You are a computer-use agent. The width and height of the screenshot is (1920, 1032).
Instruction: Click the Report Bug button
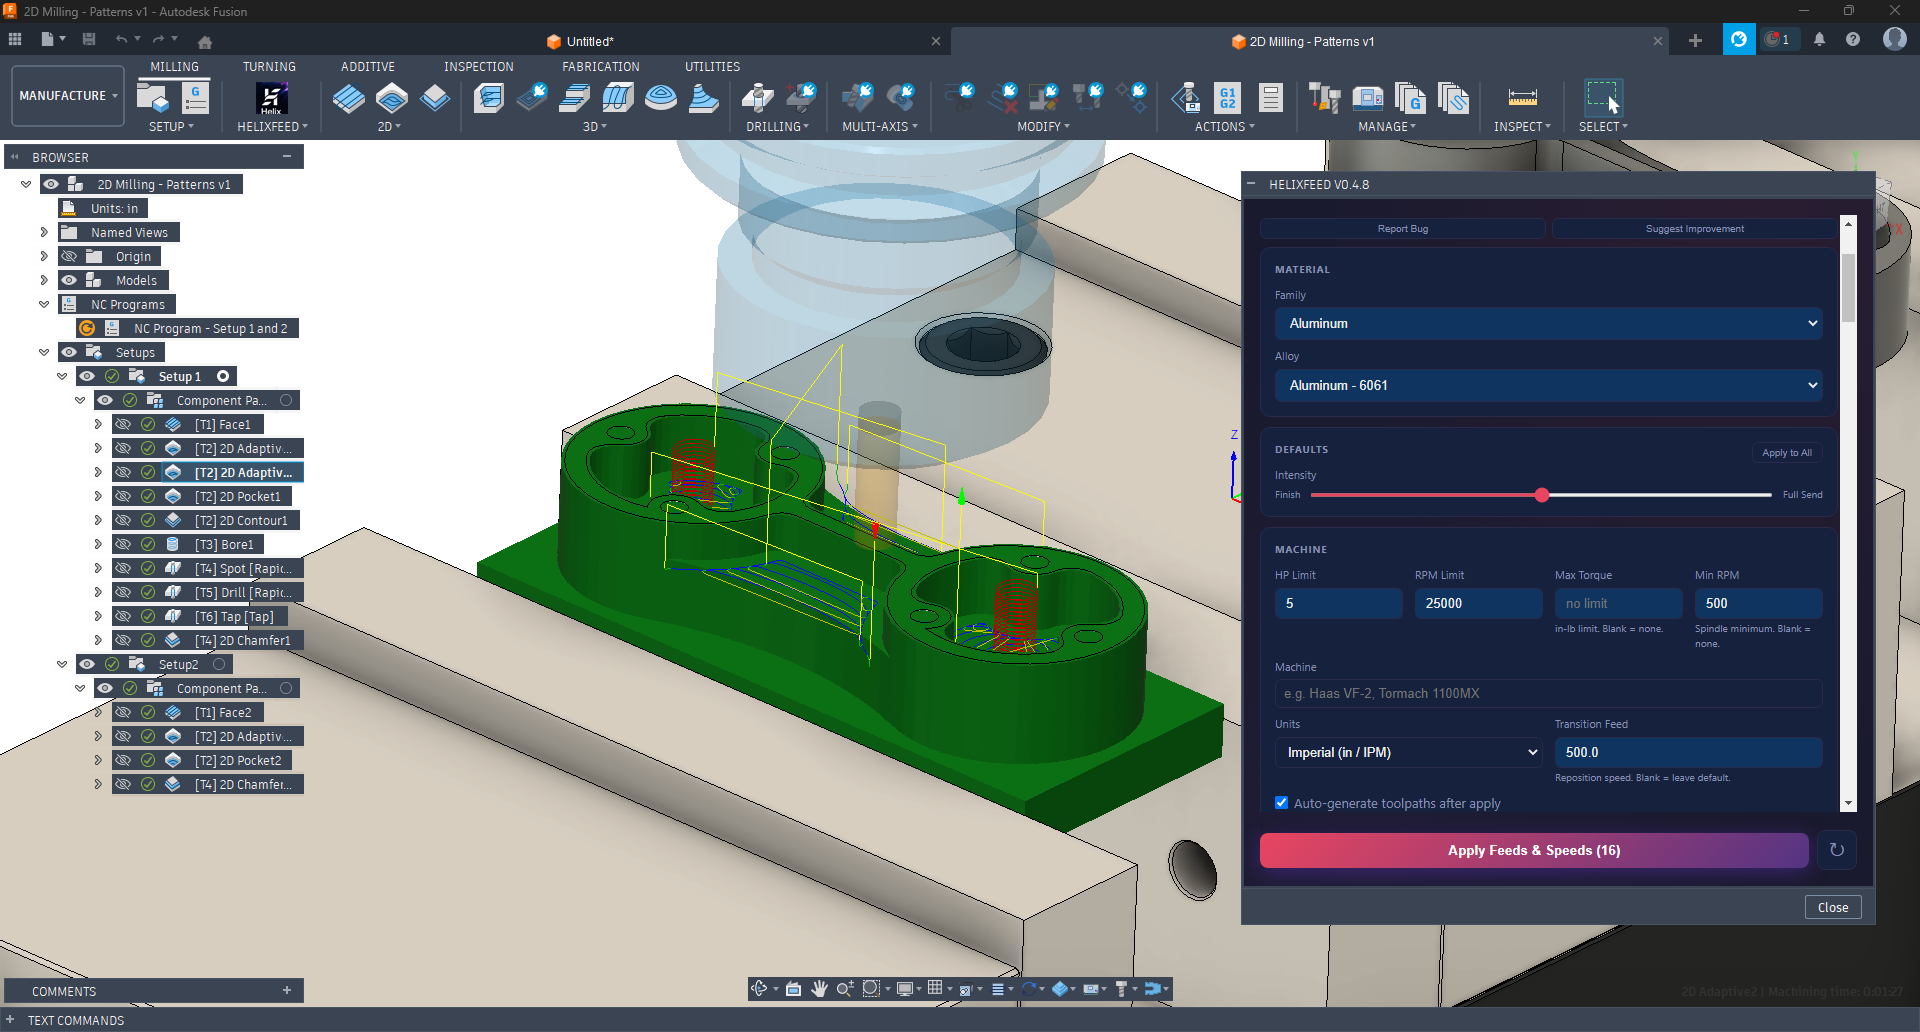[x=1403, y=228]
